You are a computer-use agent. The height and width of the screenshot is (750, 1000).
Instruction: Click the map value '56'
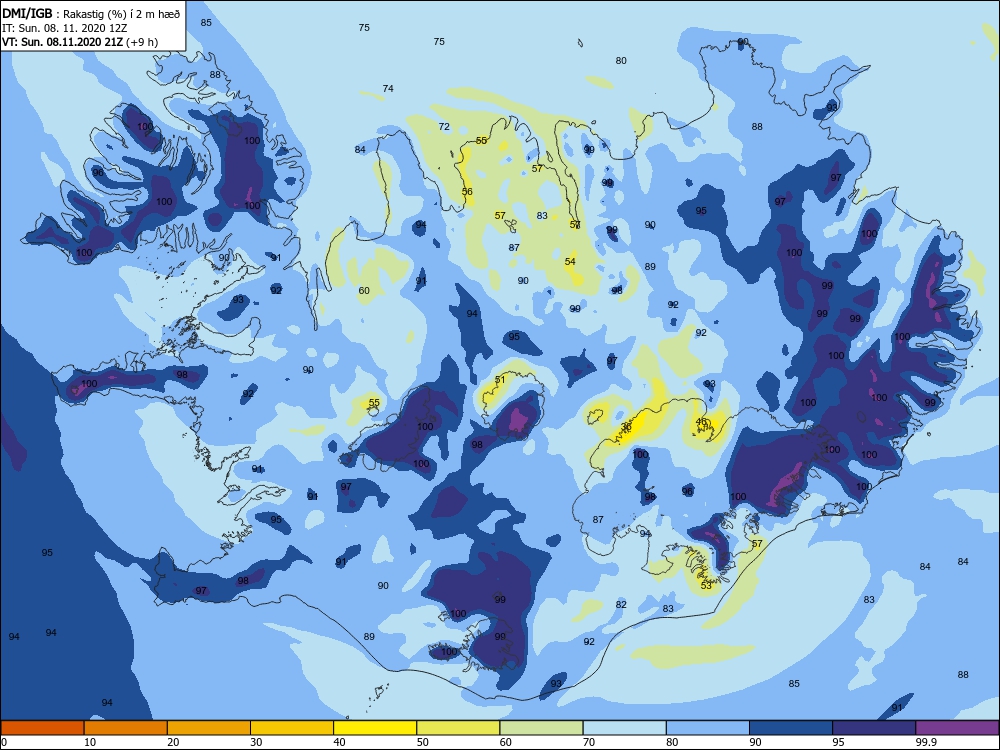point(467,191)
